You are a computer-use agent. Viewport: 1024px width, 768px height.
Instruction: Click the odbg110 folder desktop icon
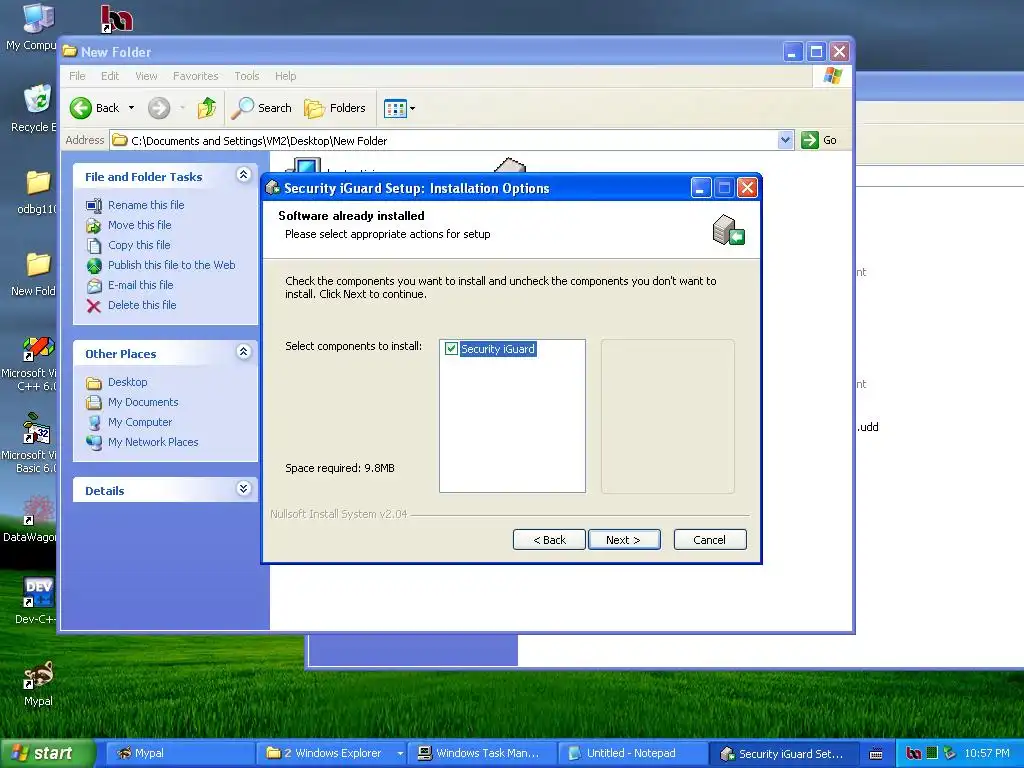tap(38, 182)
